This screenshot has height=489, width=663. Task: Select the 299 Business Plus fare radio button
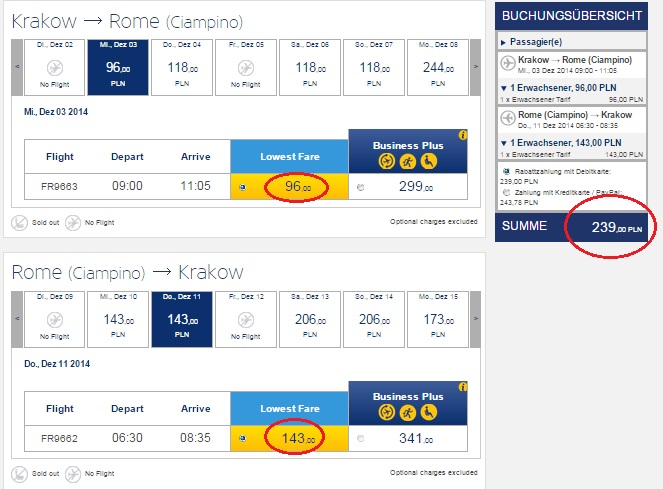pyautogui.click(x=360, y=187)
